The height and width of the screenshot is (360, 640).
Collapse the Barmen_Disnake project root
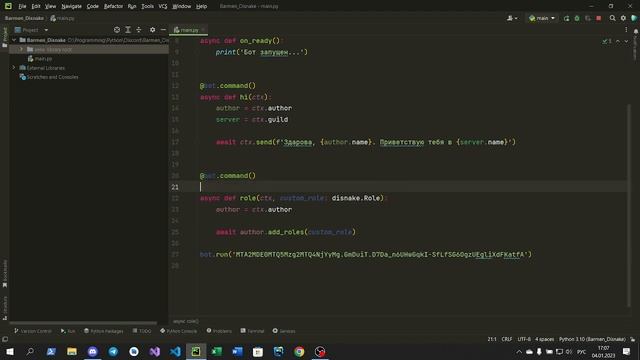pos(14,40)
